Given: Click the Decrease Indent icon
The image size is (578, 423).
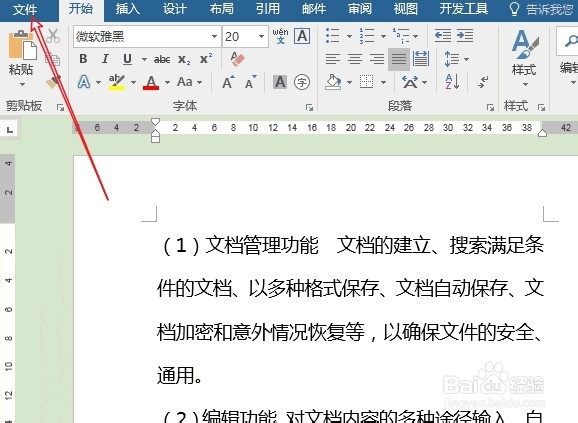Looking at the screenshot, I should tap(443, 36).
